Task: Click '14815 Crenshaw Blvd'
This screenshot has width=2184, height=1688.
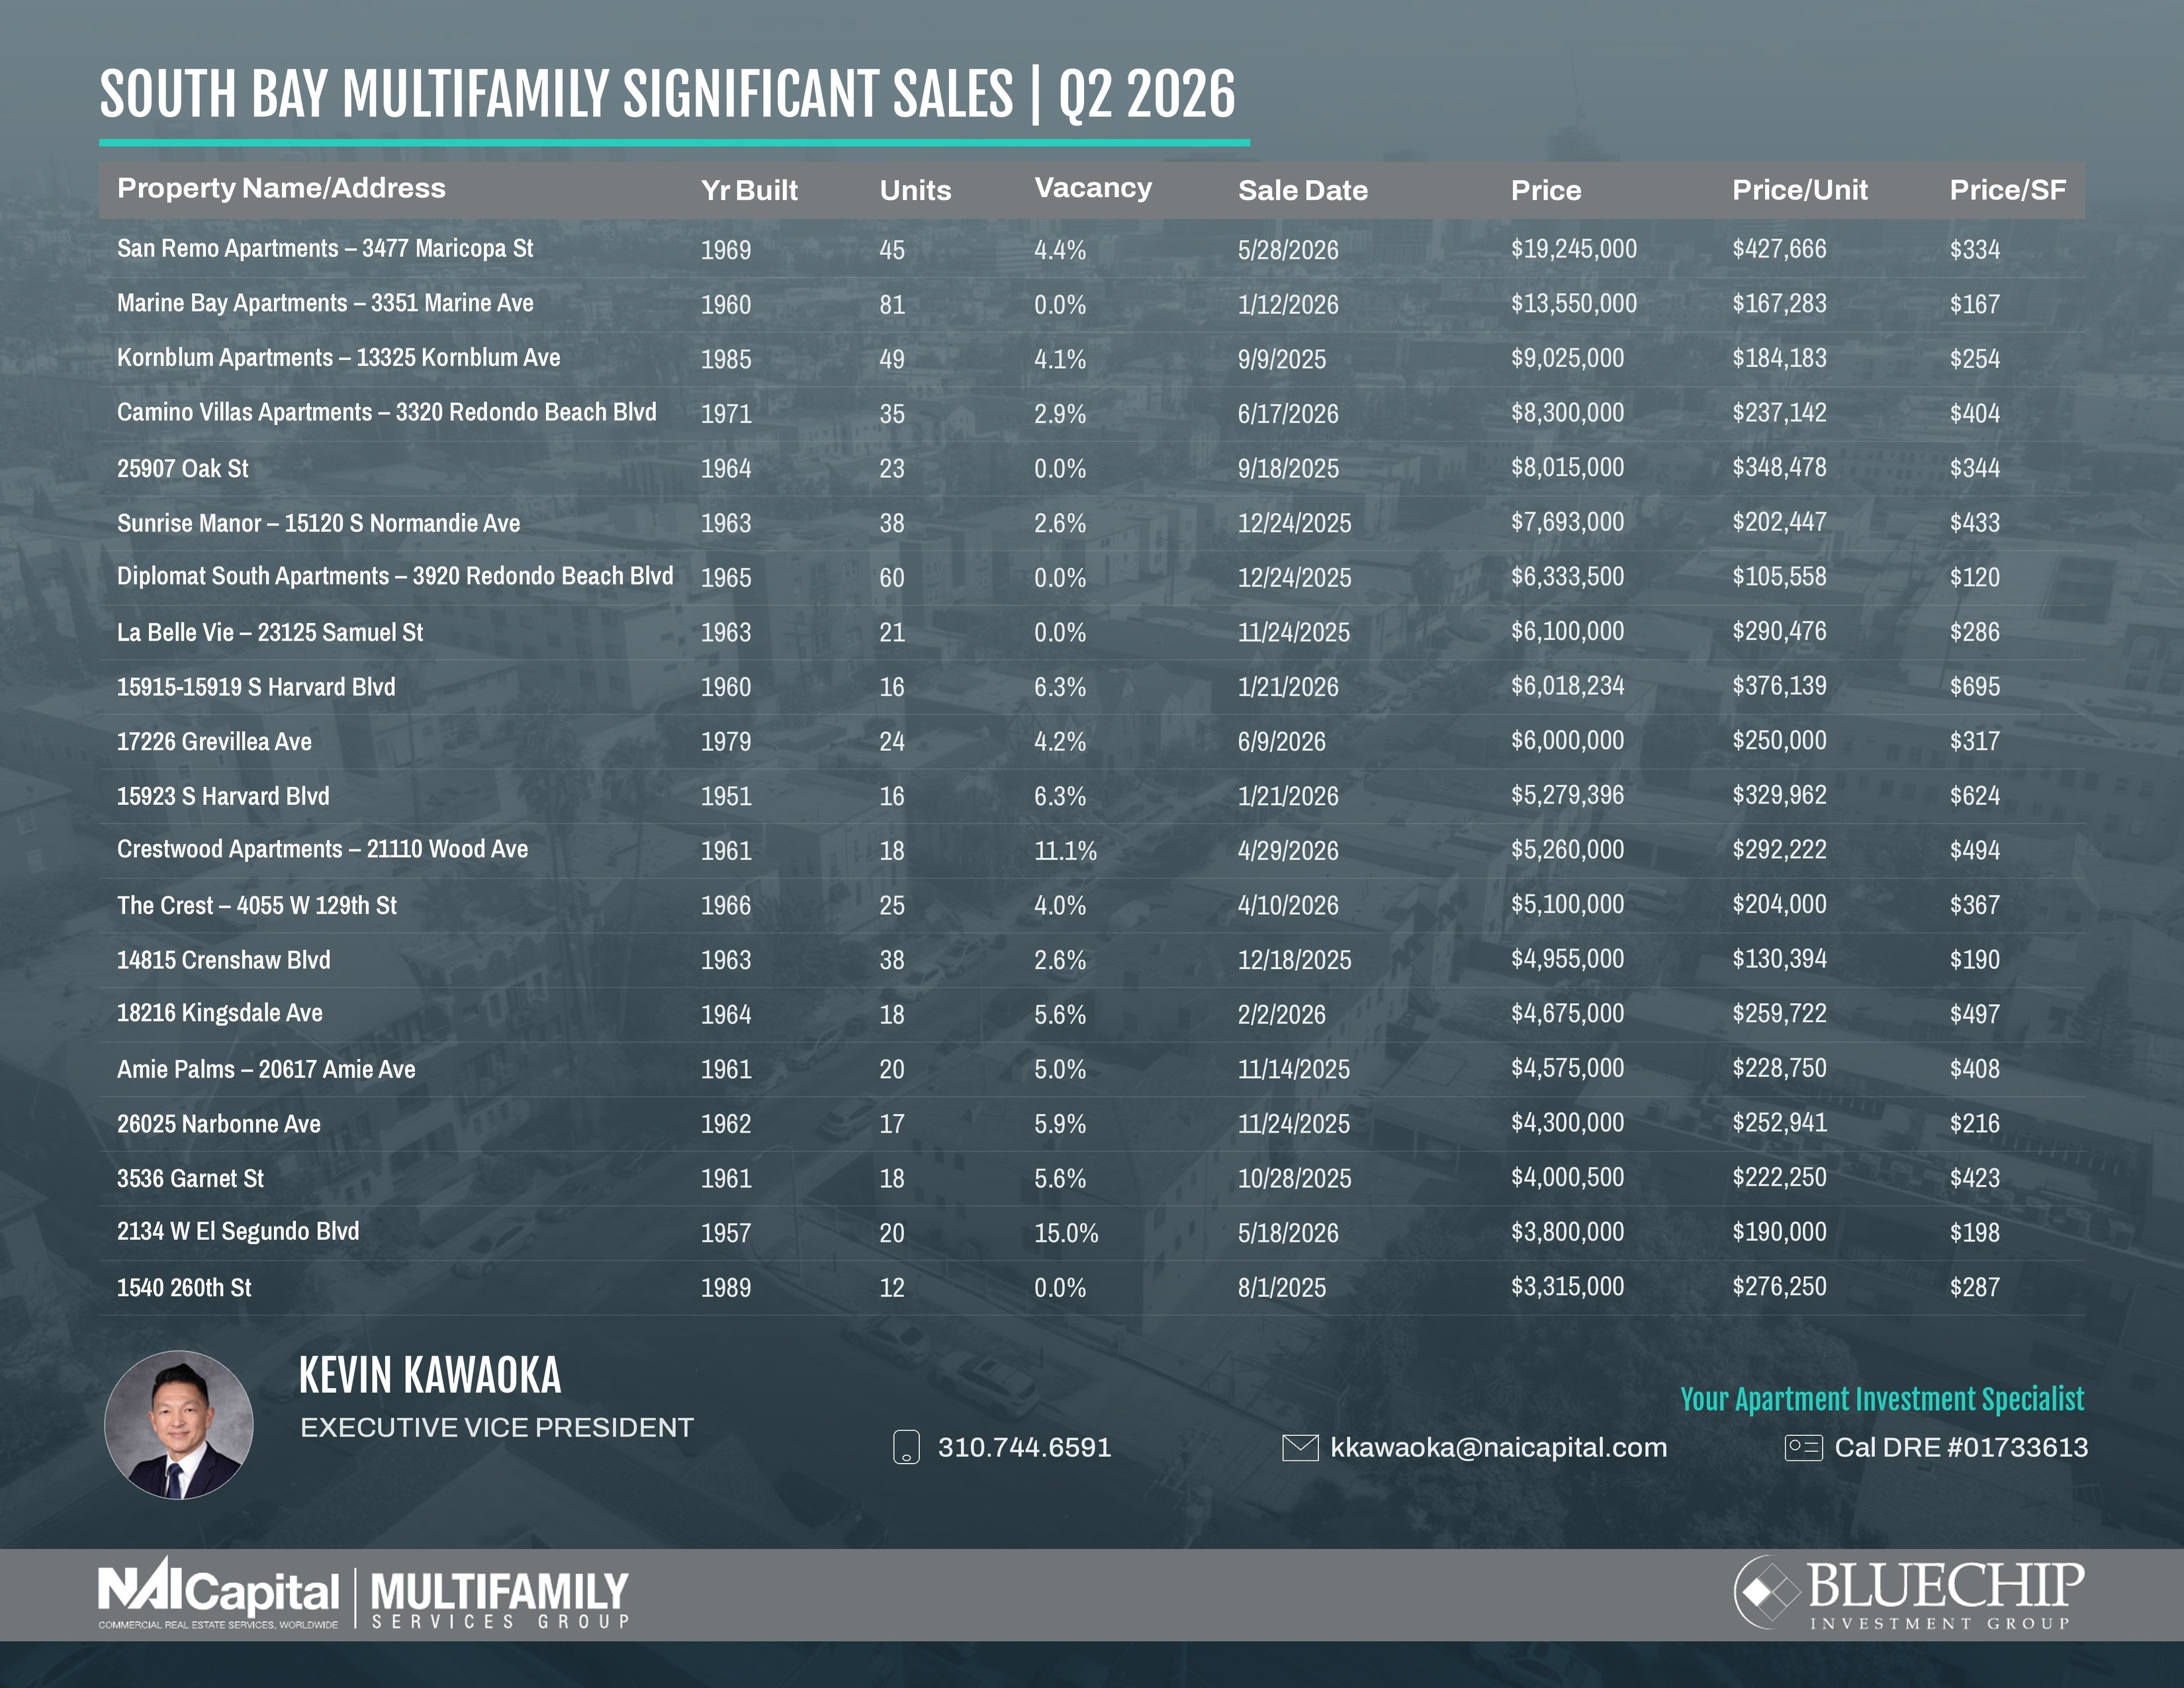Action: (x=223, y=960)
